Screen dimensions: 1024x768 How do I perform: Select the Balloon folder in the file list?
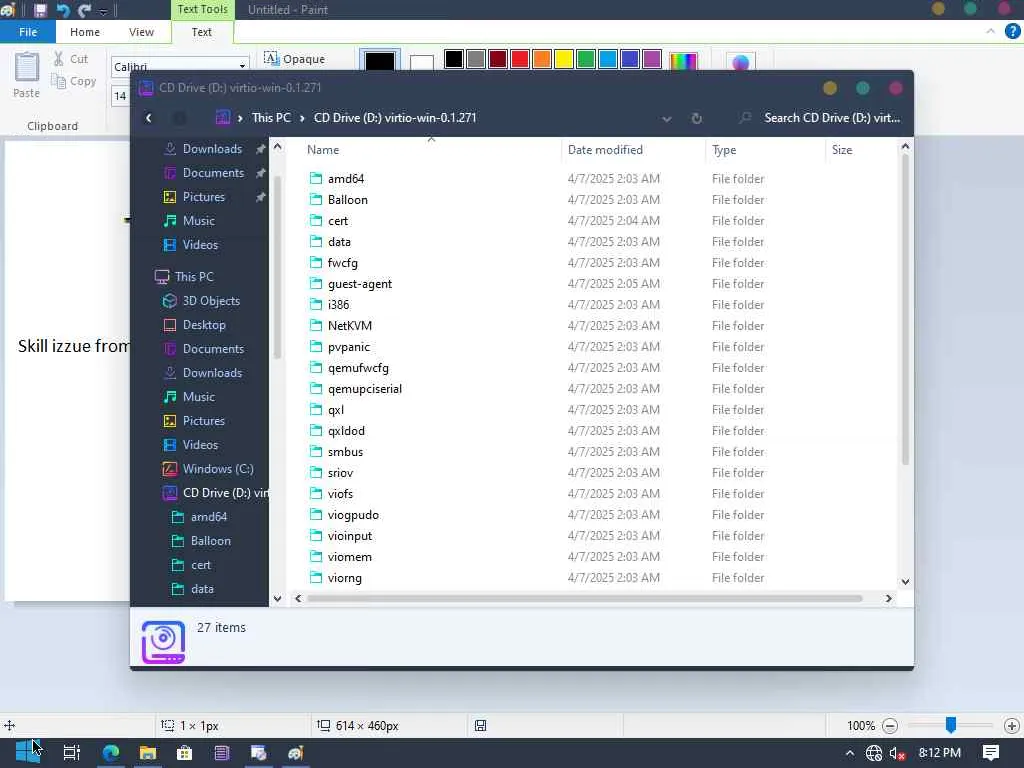[x=347, y=200]
